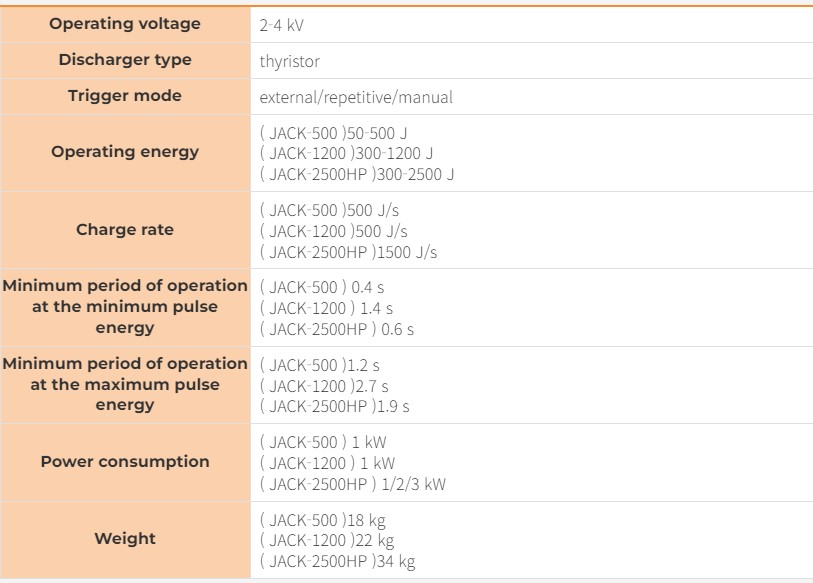Select the JACK-2500HP 300-2500 J line
The image size is (813, 583).
(x=357, y=174)
